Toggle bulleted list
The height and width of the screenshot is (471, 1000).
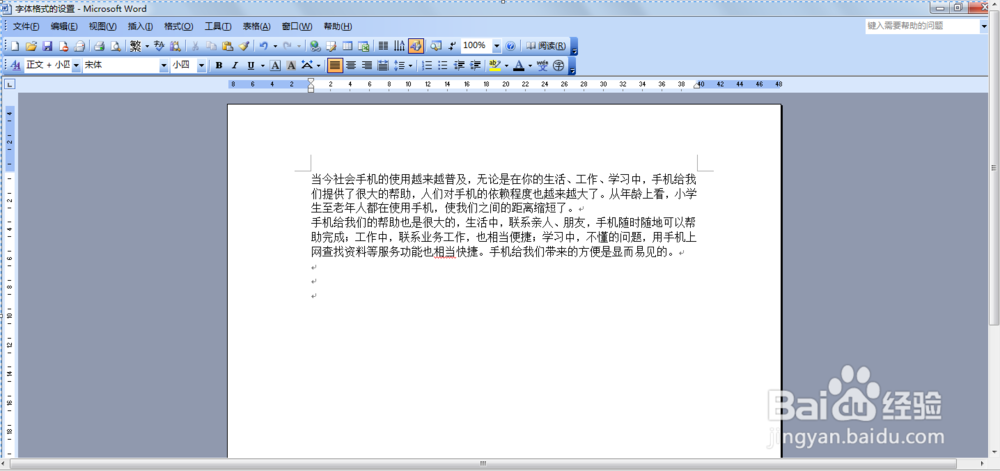[443, 65]
